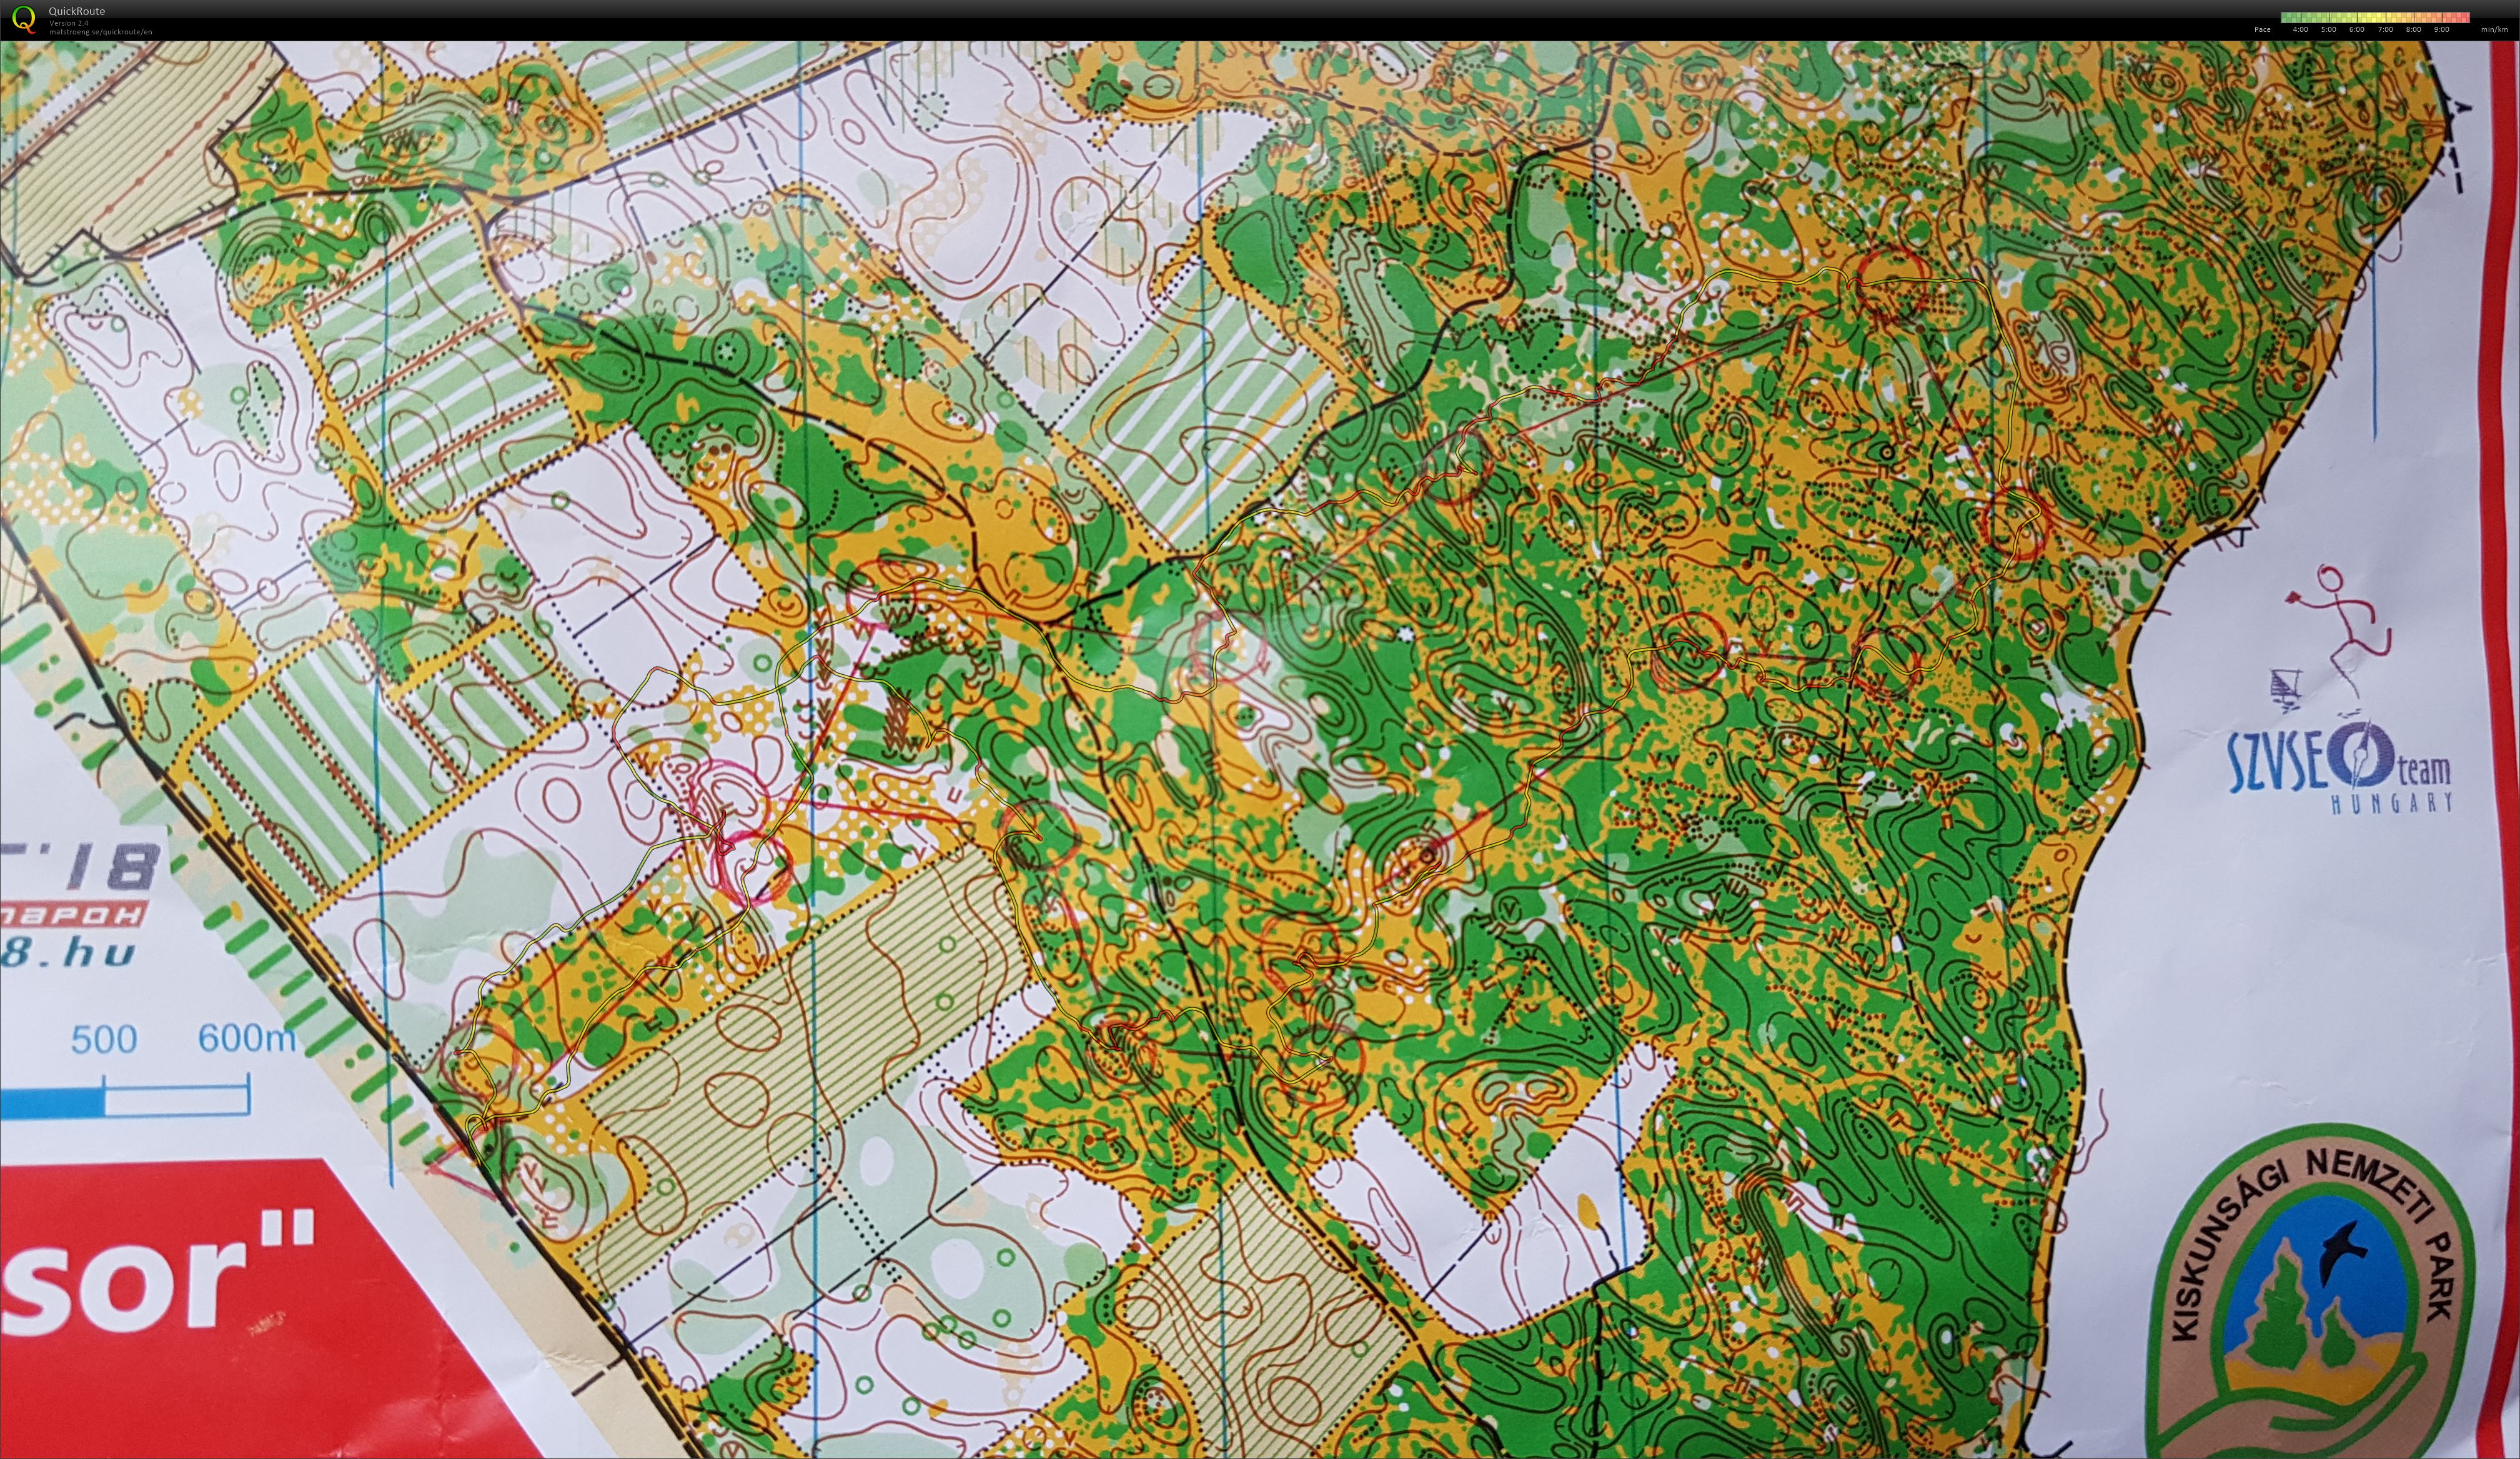
Task: Click the 500 scale bar label
Action: pos(103,1040)
